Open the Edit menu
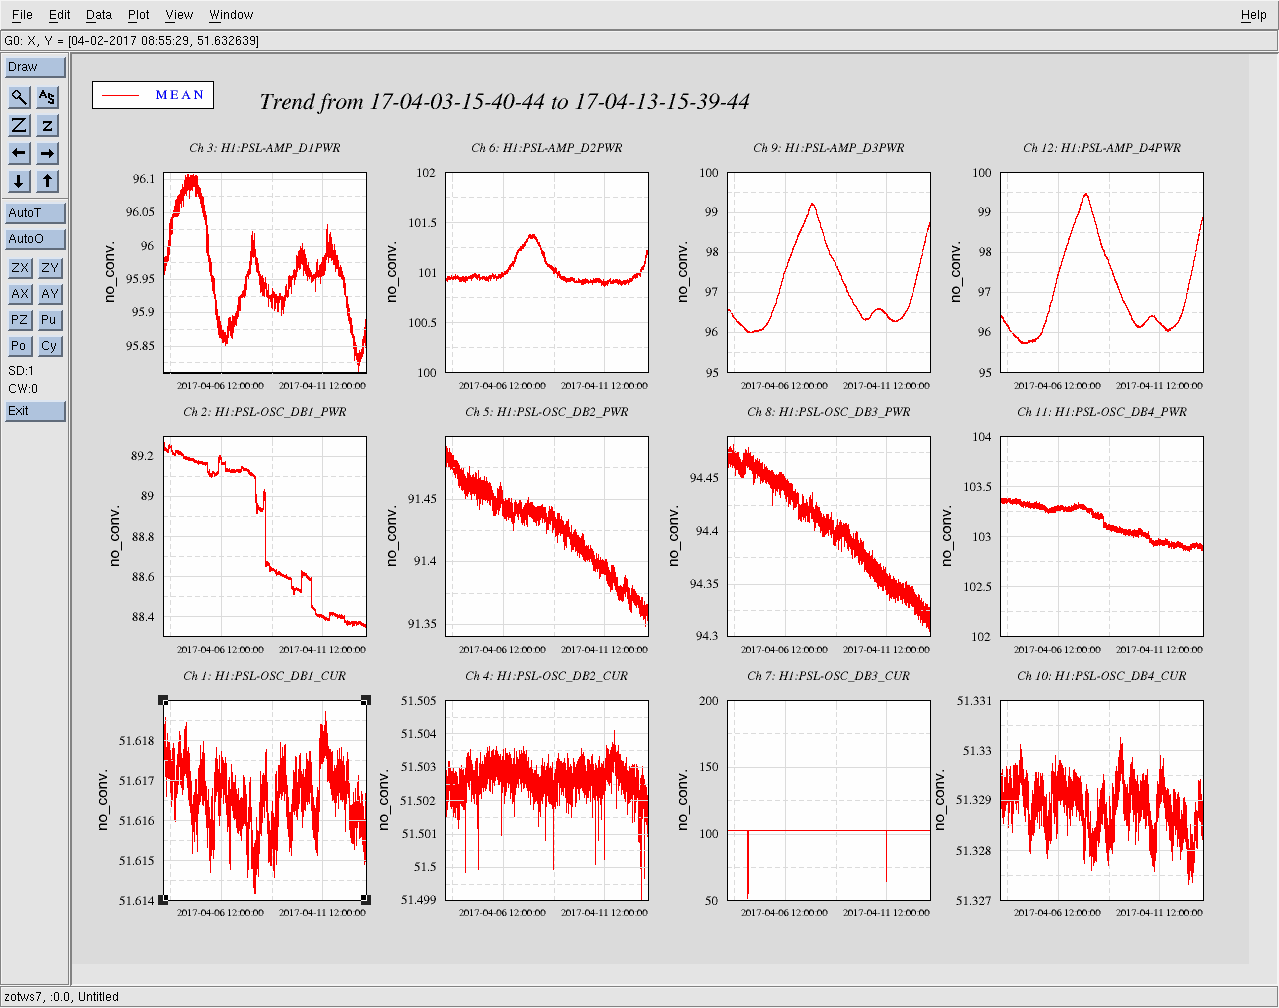The image size is (1279, 1008). pyautogui.click(x=60, y=15)
